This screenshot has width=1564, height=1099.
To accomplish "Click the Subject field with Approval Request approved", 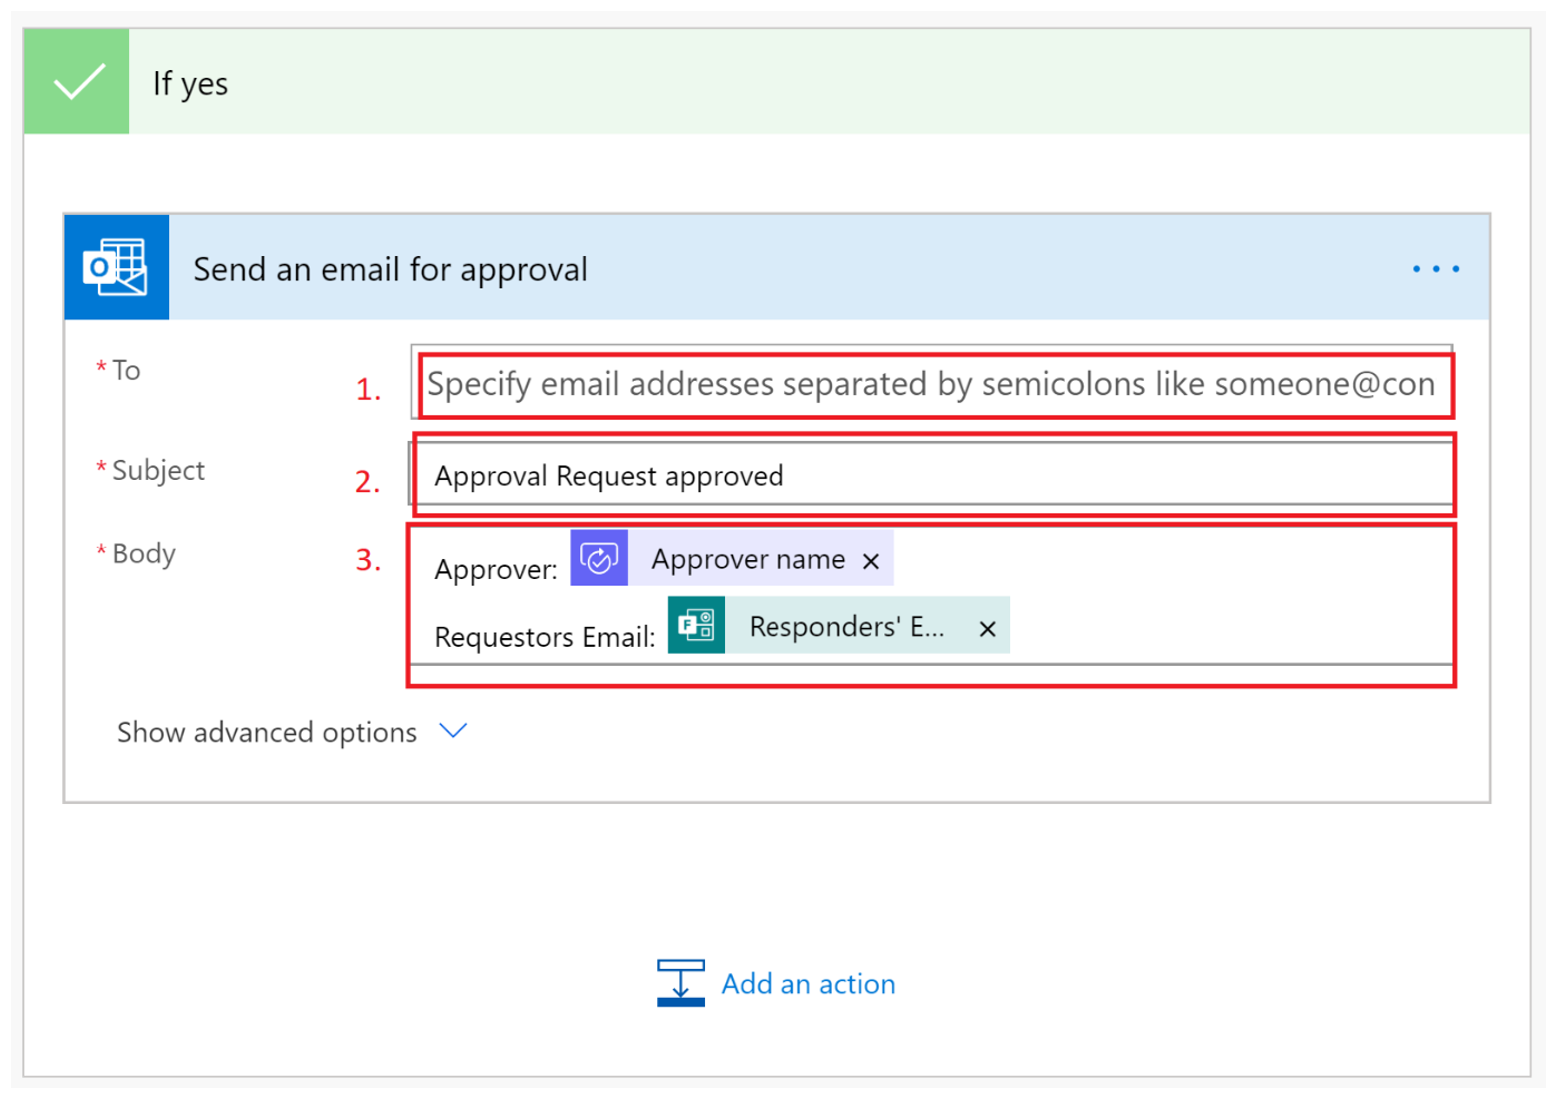I will 932,475.
